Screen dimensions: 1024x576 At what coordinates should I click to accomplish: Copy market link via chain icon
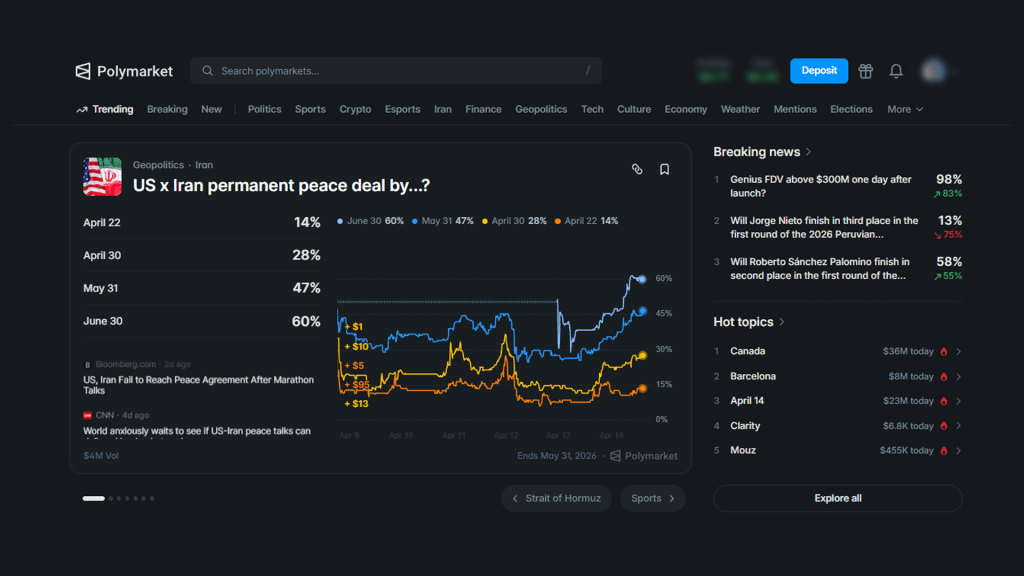click(637, 169)
